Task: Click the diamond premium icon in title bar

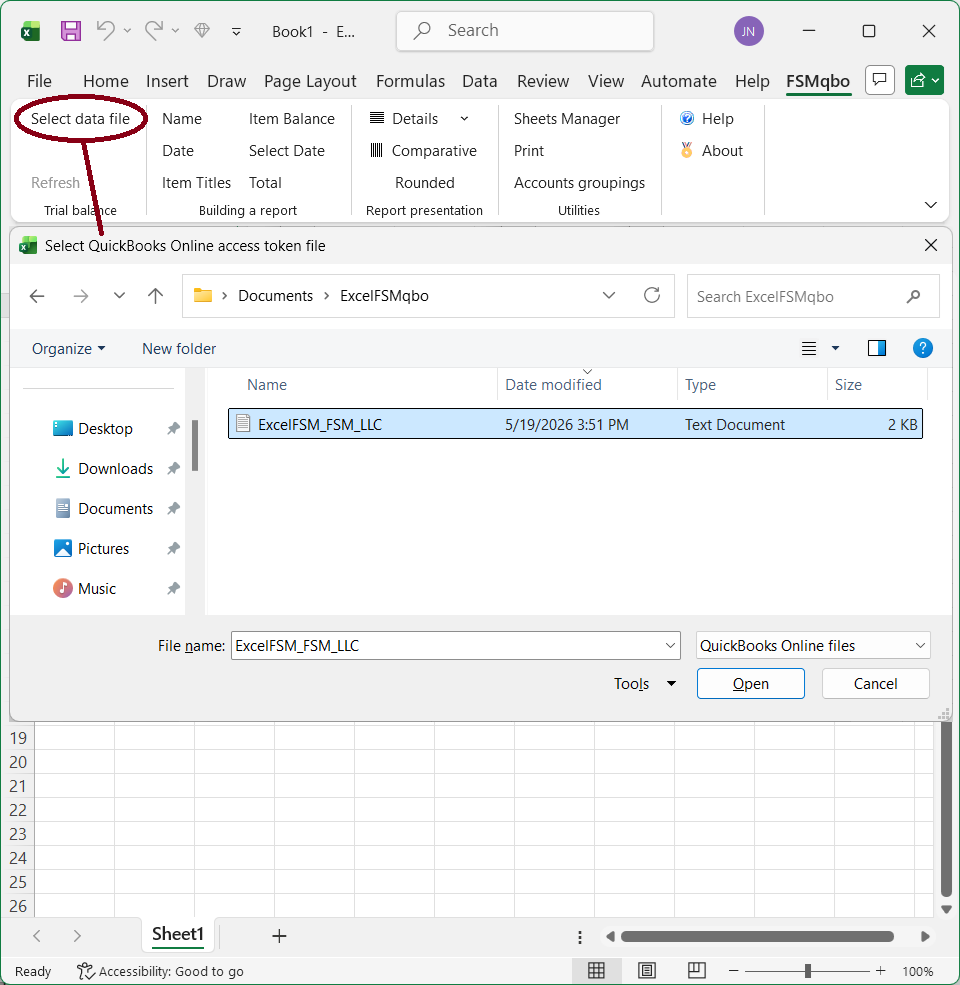Action: 202,30
